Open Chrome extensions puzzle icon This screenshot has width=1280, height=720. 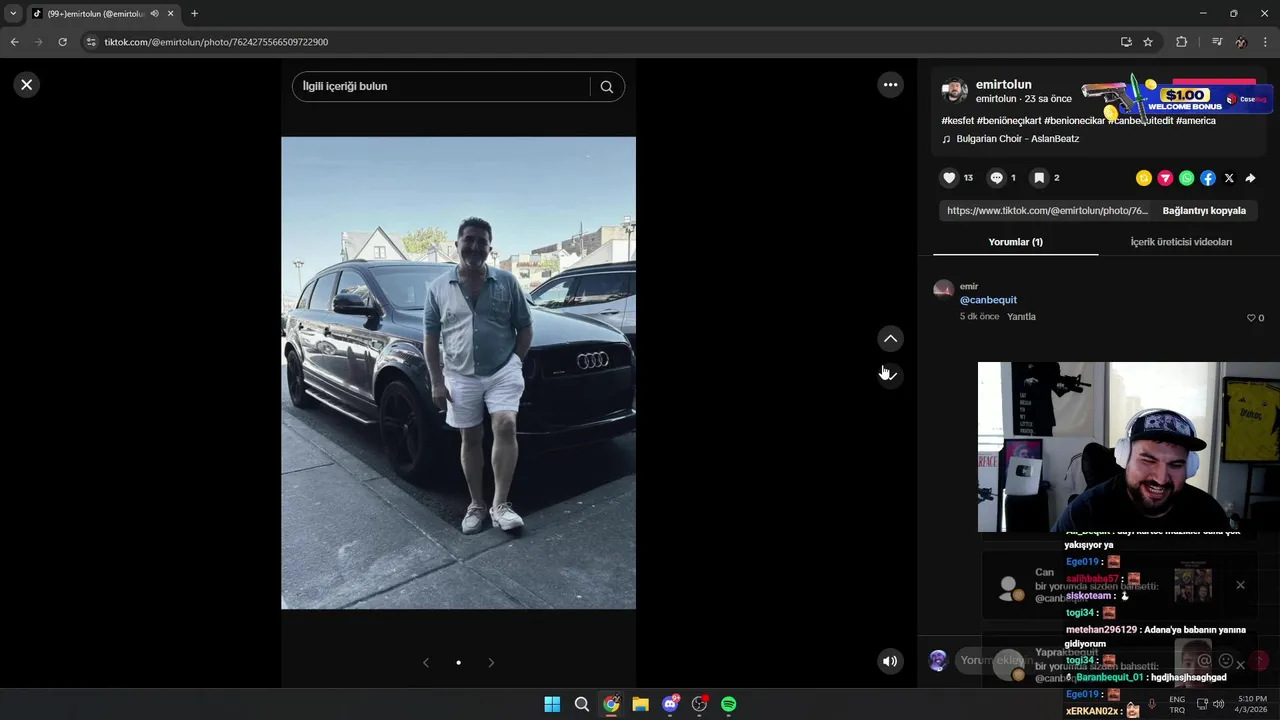(x=1181, y=42)
